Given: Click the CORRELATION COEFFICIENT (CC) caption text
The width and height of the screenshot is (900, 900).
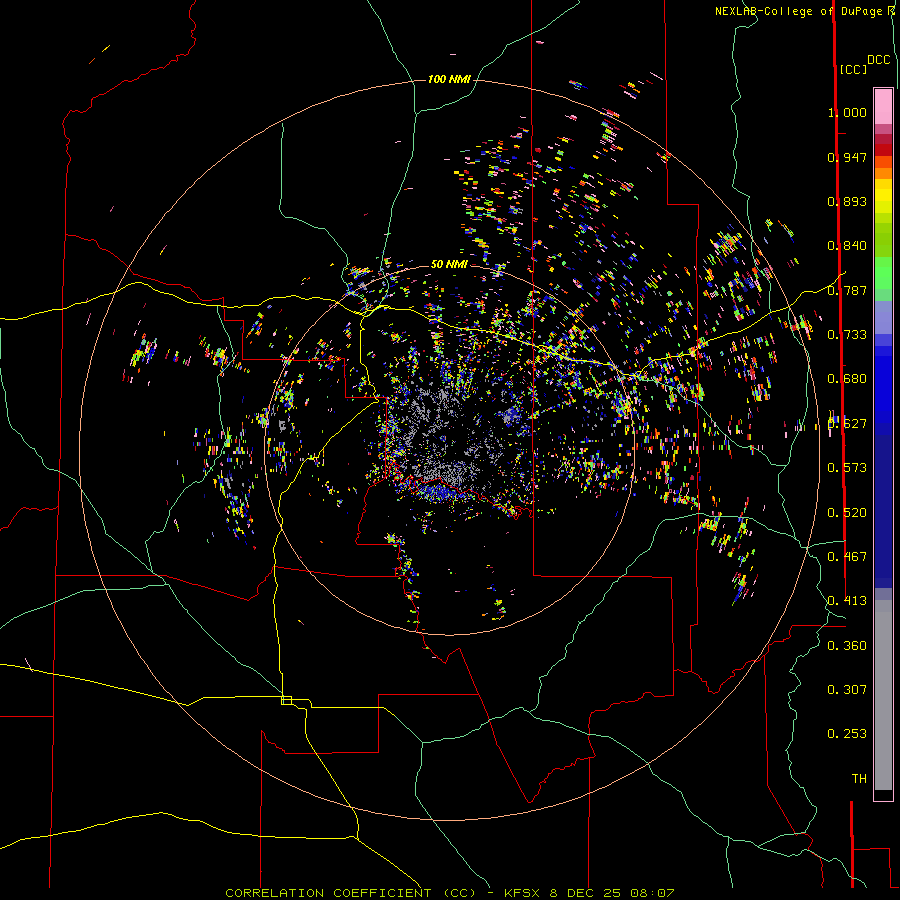Looking at the screenshot, I should point(351,893).
